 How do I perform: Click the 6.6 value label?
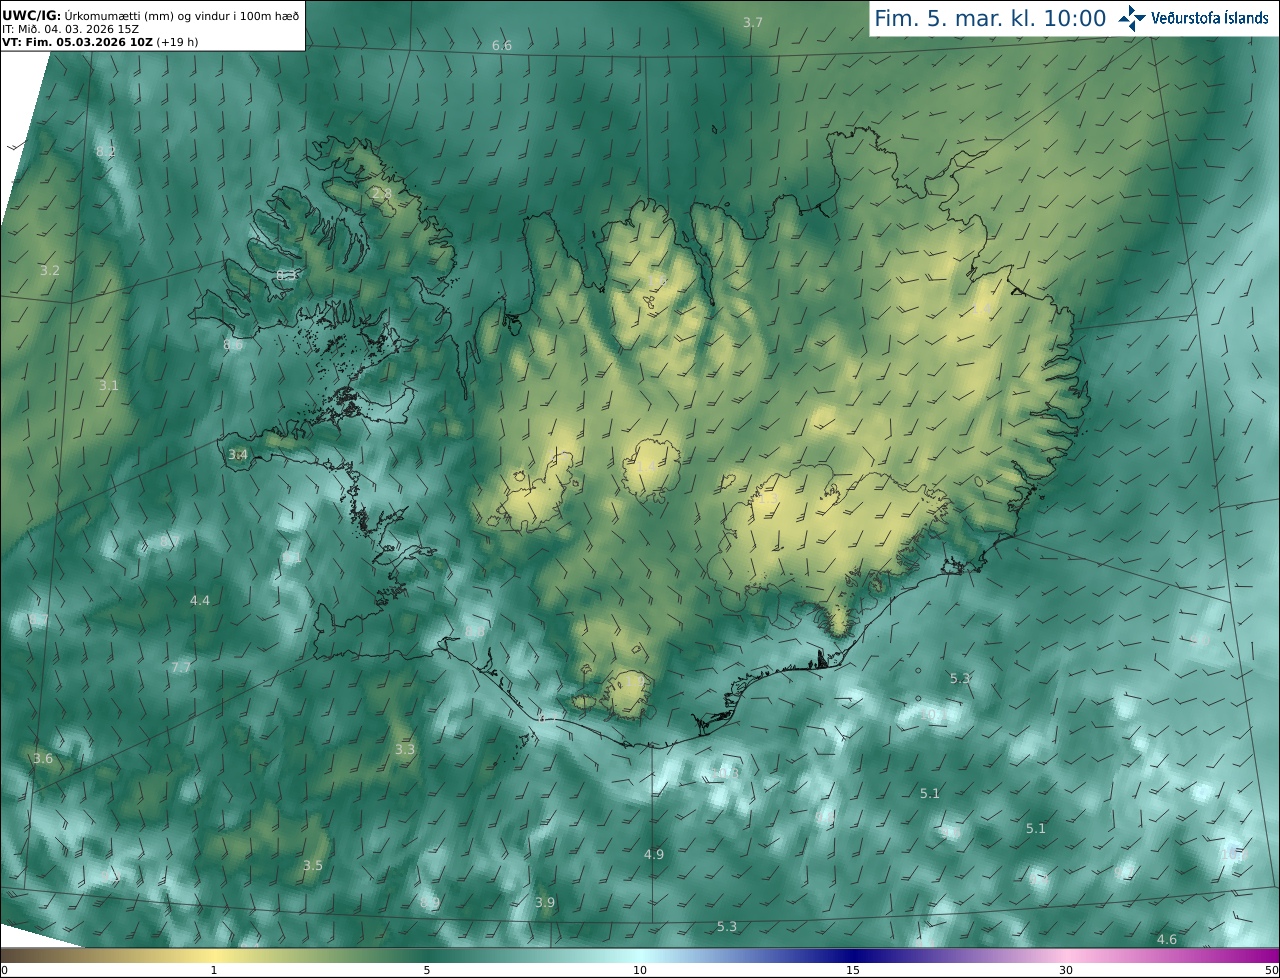tap(502, 46)
